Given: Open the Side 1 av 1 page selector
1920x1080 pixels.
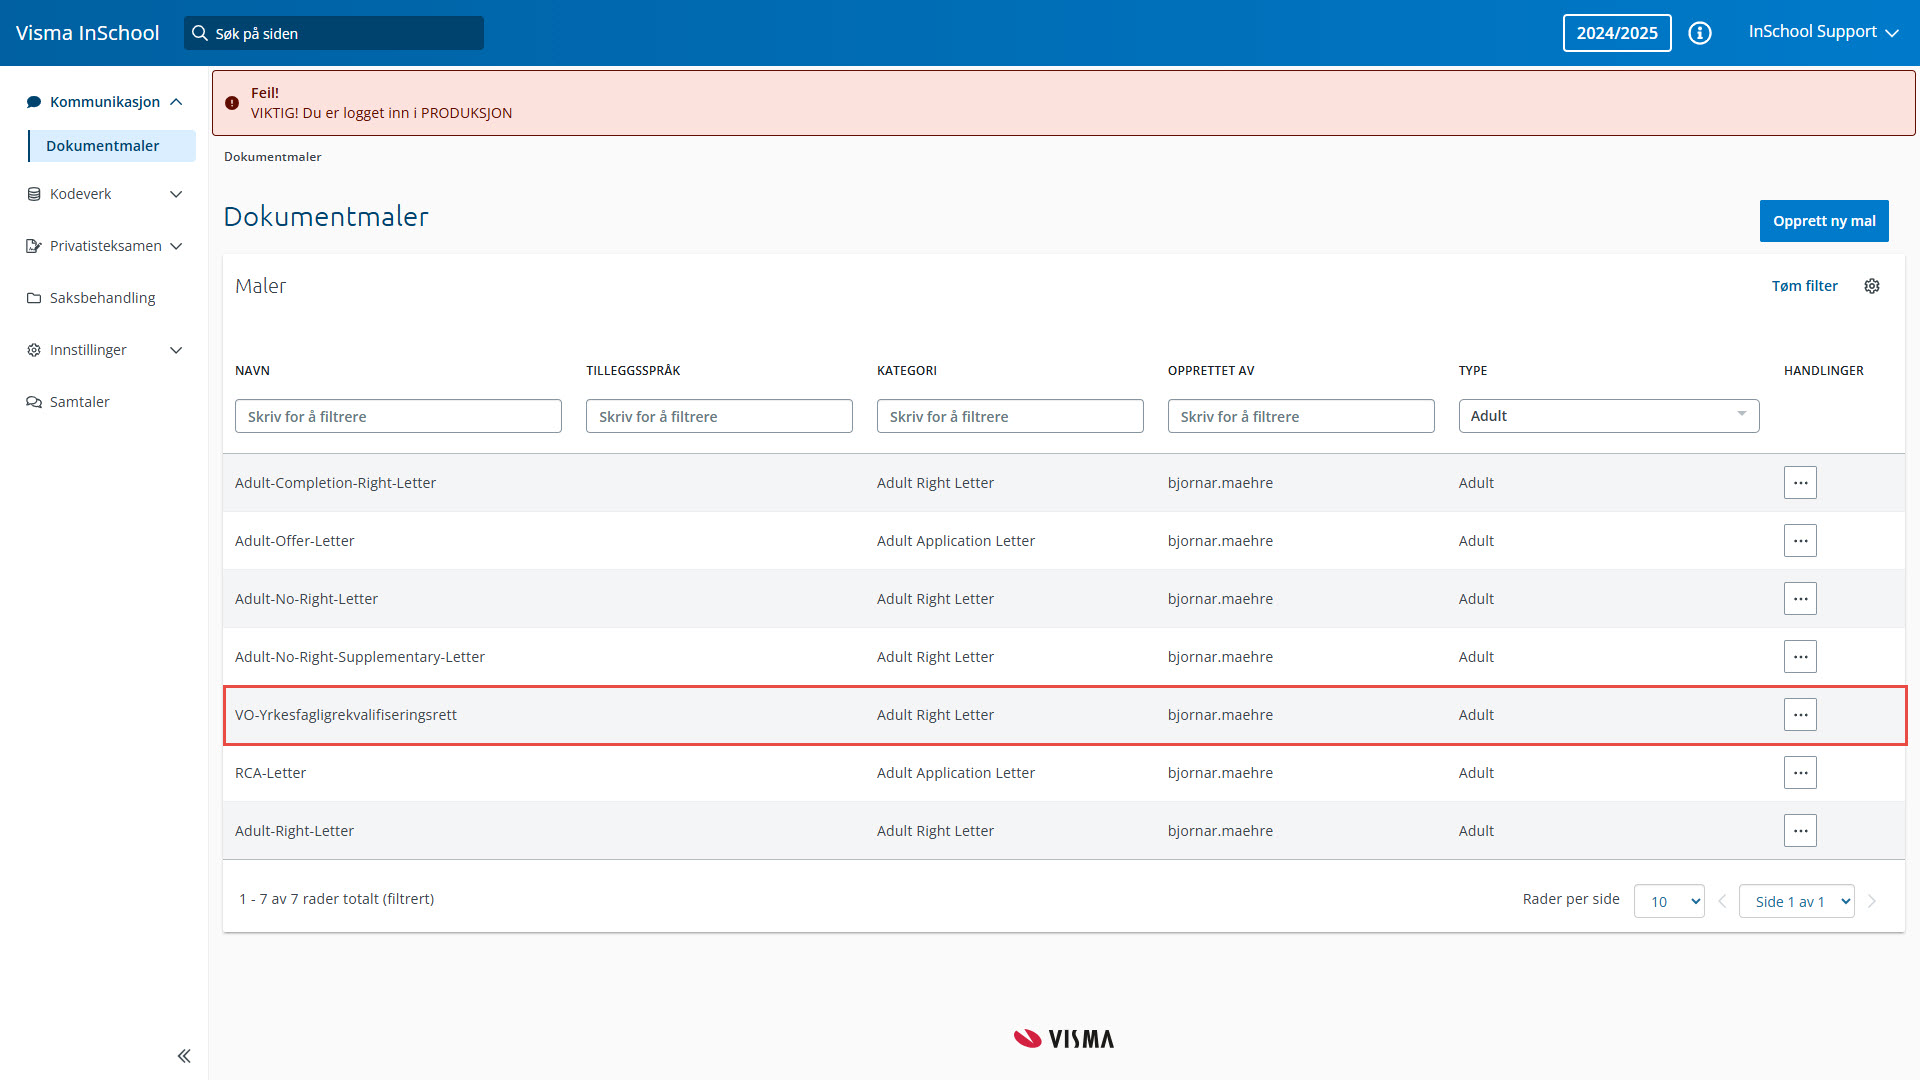Looking at the screenshot, I should coord(1796,901).
